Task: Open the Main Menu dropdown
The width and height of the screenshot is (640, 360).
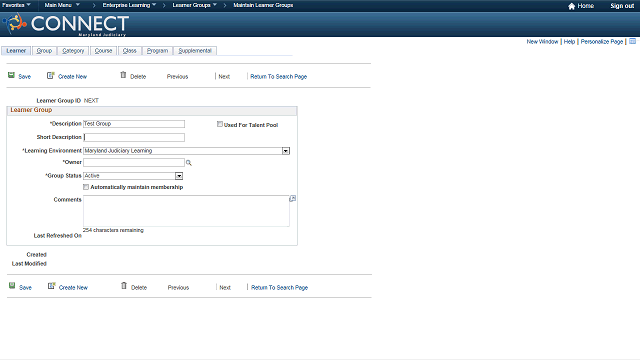Action: [x=62, y=5]
